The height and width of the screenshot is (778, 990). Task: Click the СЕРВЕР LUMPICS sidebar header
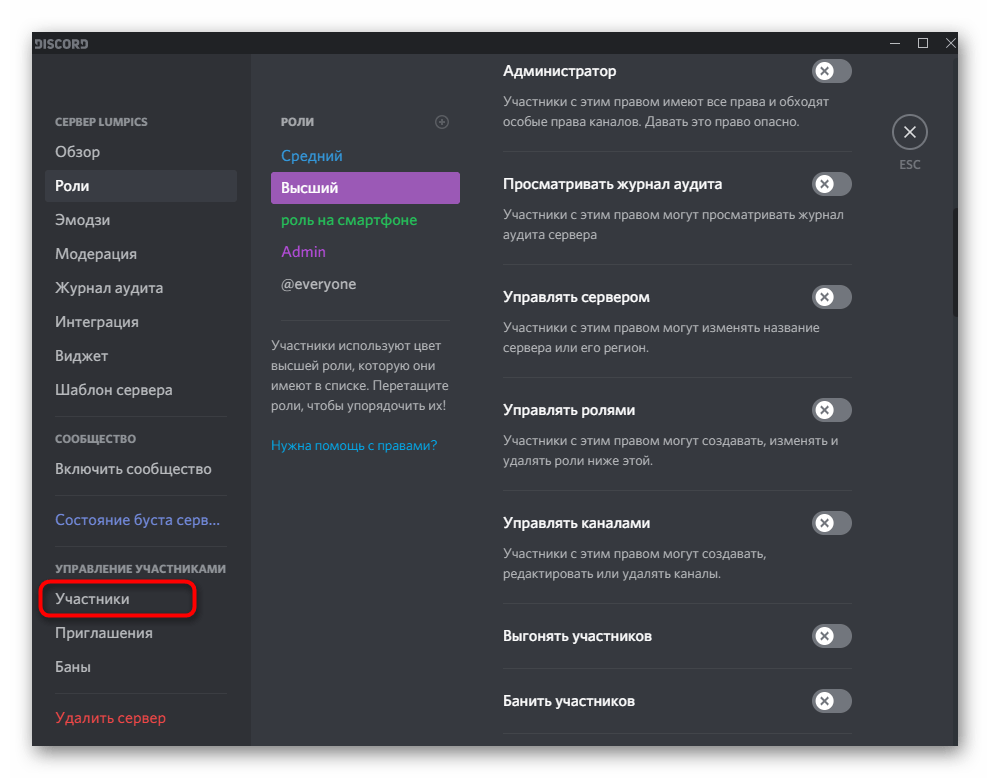pos(101,122)
